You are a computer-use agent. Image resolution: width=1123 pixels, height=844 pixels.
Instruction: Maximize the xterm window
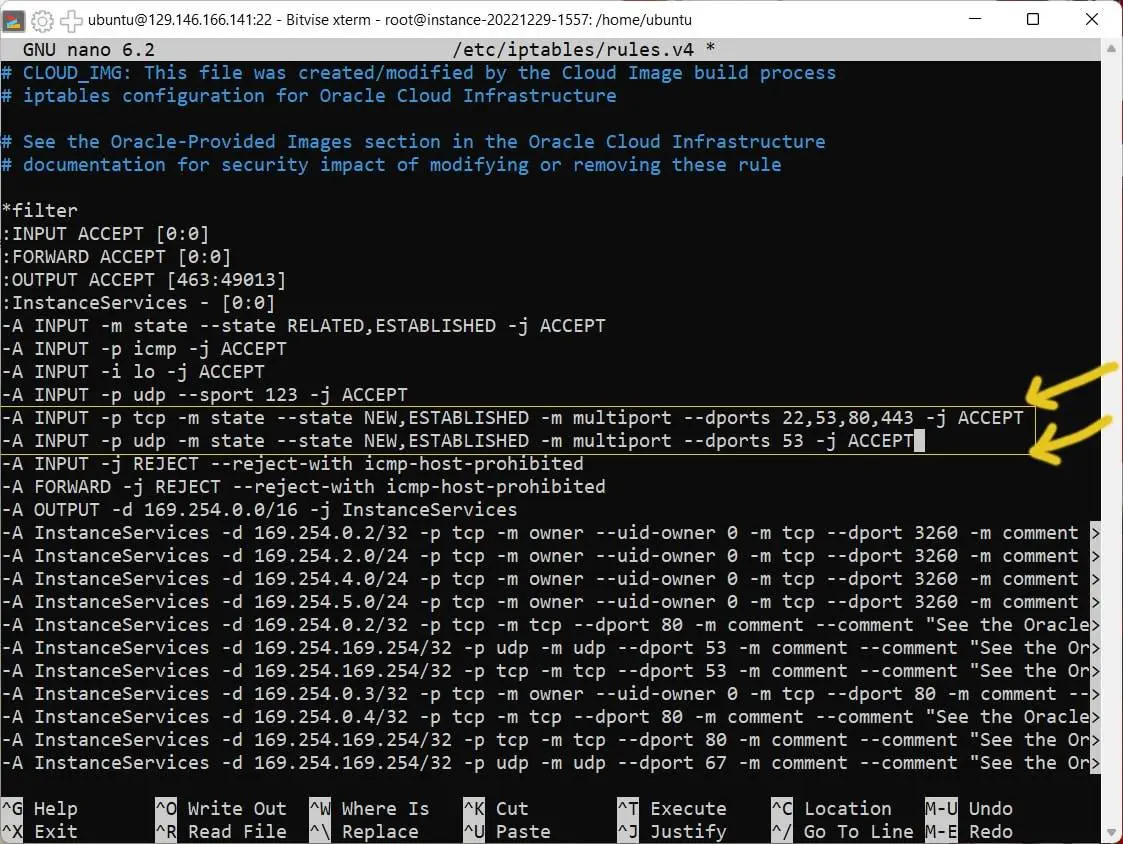click(x=1032, y=19)
